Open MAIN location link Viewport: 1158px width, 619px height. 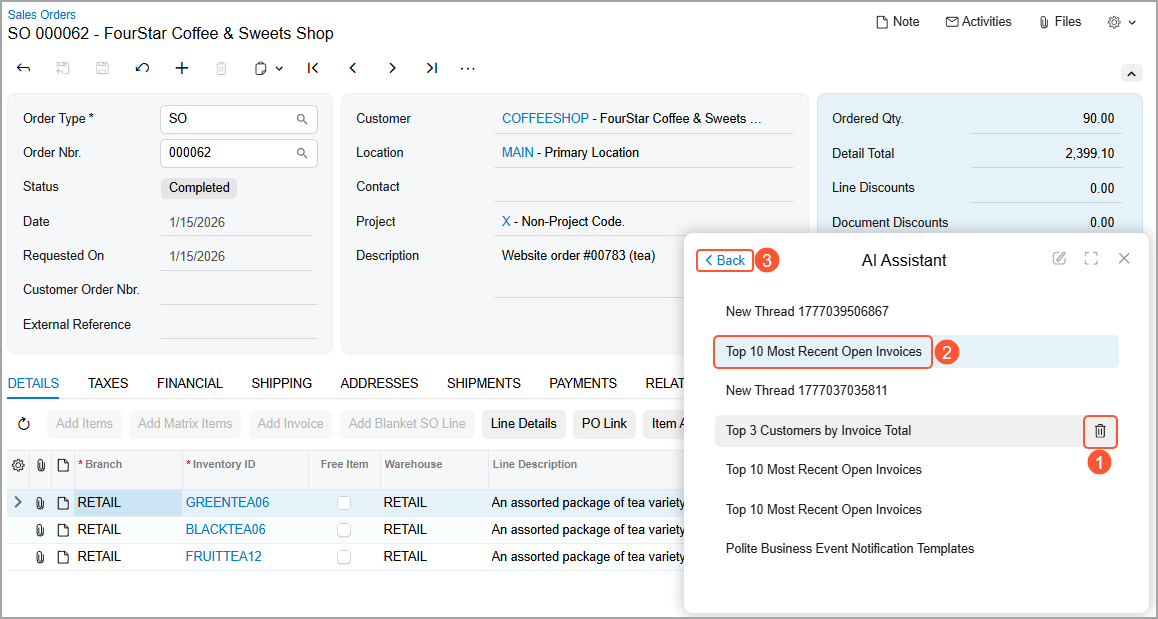click(x=518, y=153)
